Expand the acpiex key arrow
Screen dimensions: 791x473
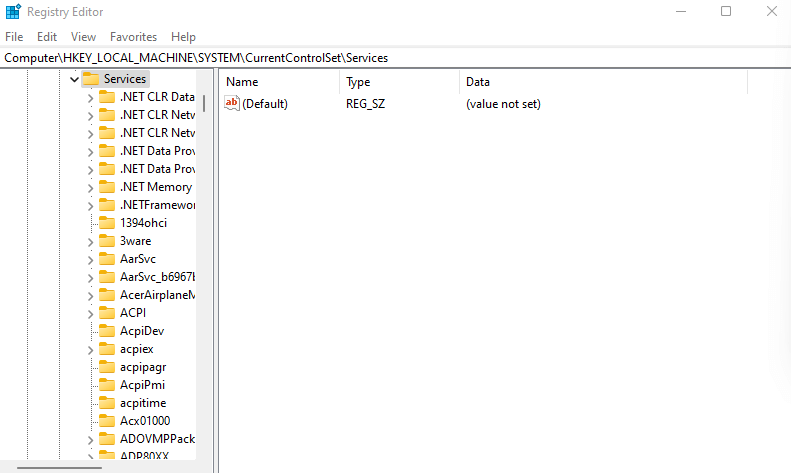[x=90, y=350]
